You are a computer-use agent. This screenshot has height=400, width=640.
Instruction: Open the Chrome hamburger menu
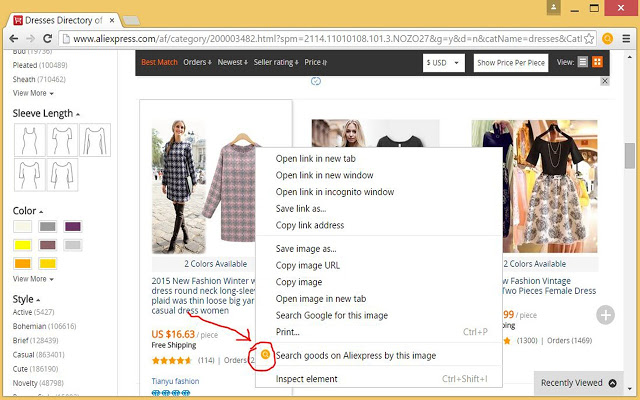point(625,39)
